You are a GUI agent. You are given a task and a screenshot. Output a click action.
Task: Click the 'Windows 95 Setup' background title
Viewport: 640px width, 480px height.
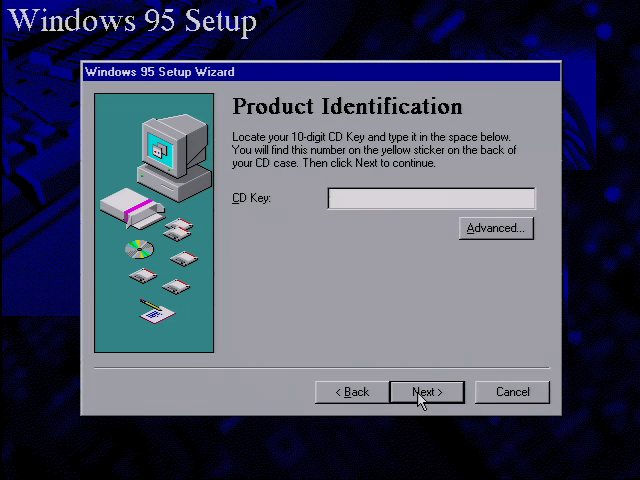pos(132,20)
